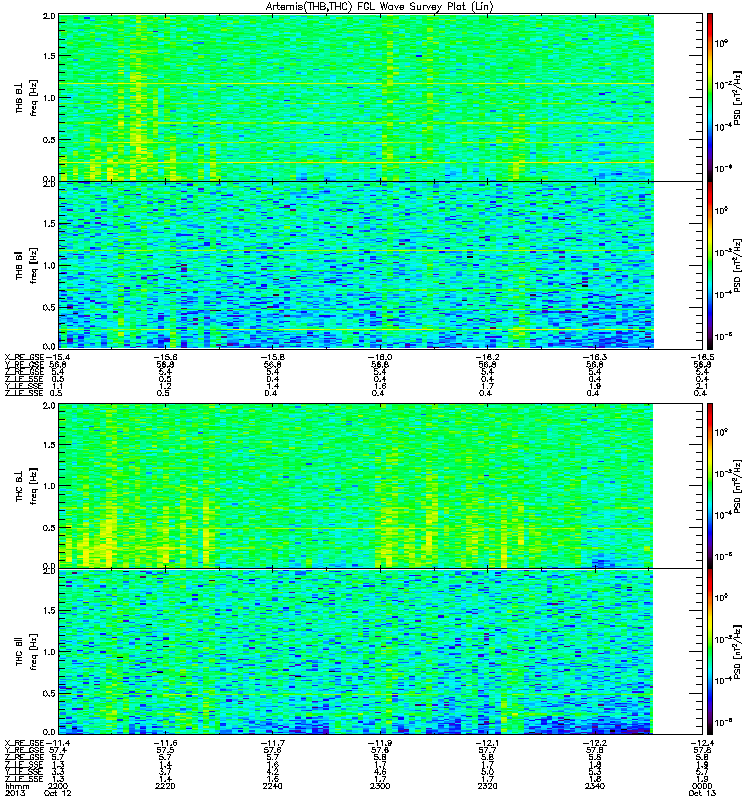
Task: Click the "2200" time label on the bottom axis
Action: click(58, 786)
